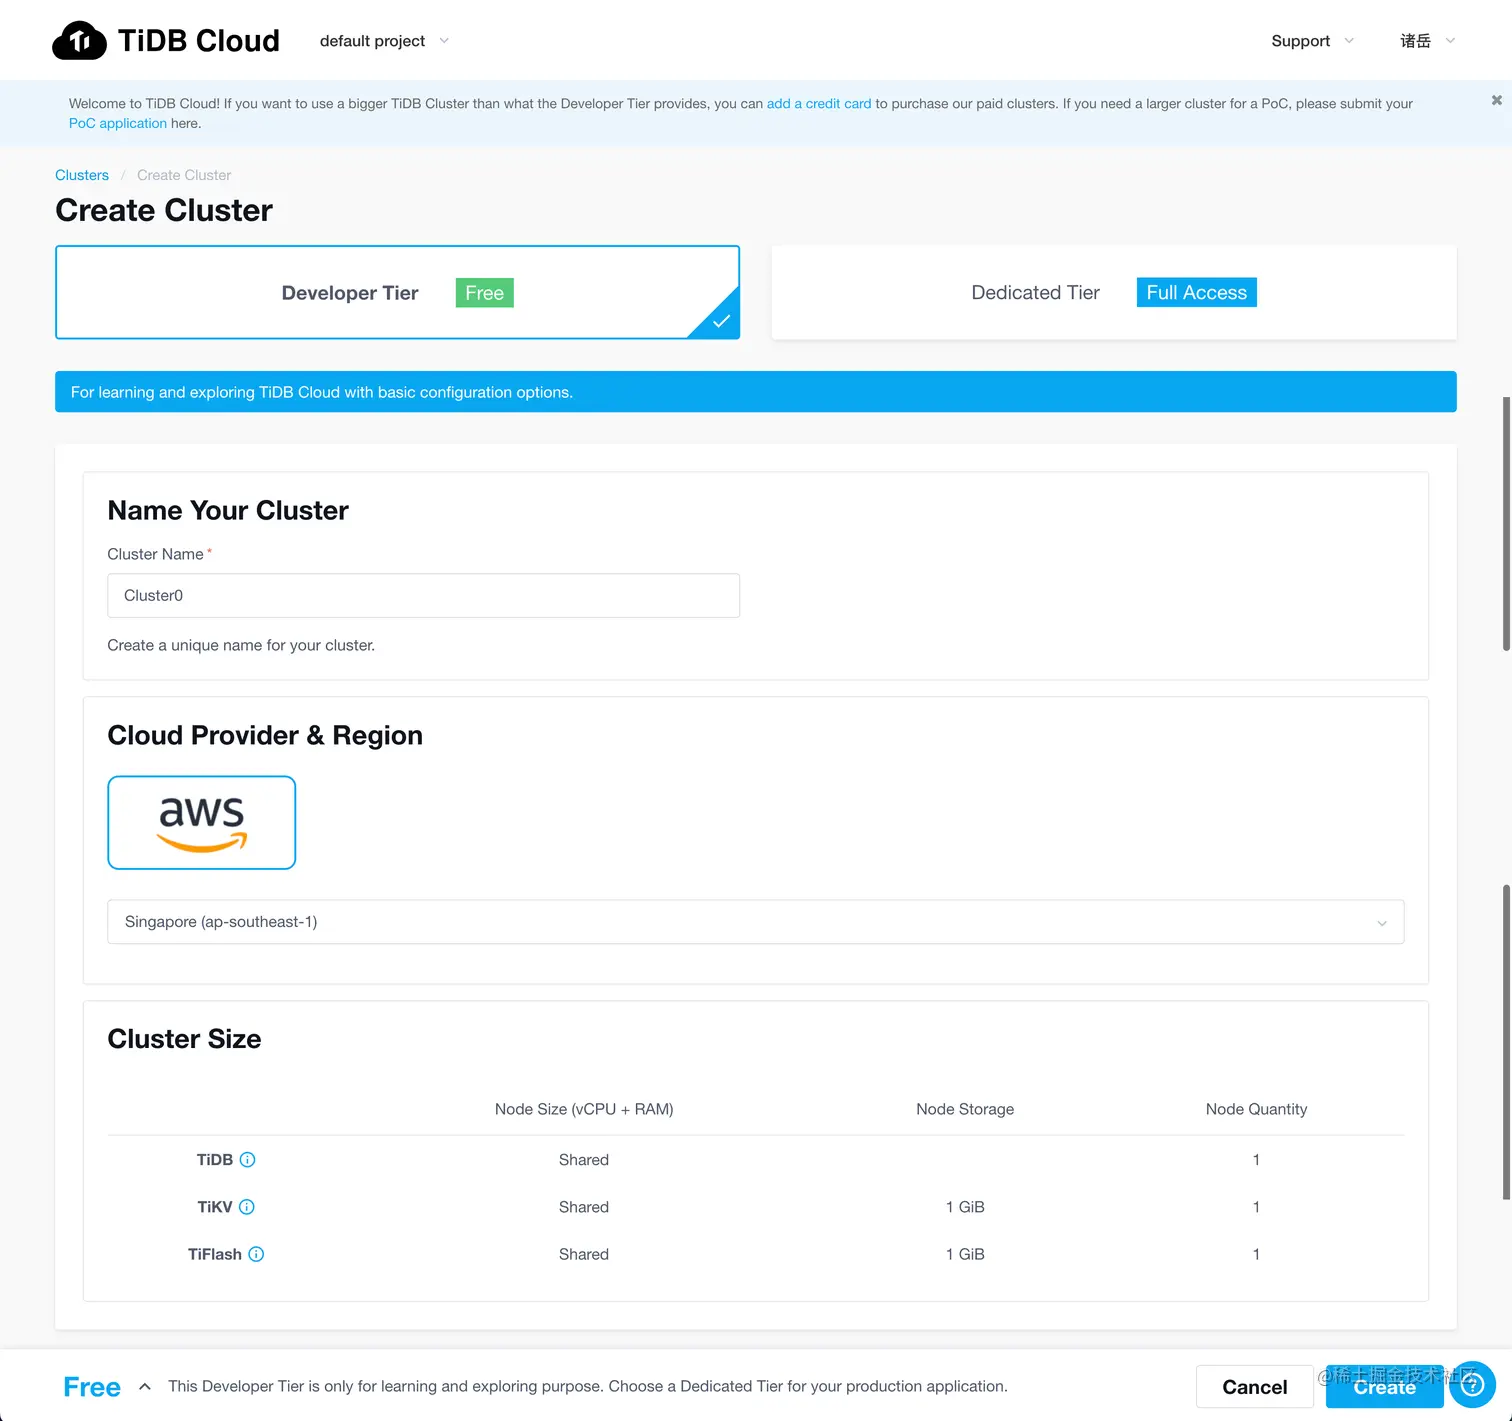Click the Cancel button
The height and width of the screenshot is (1421, 1512).
(1254, 1387)
